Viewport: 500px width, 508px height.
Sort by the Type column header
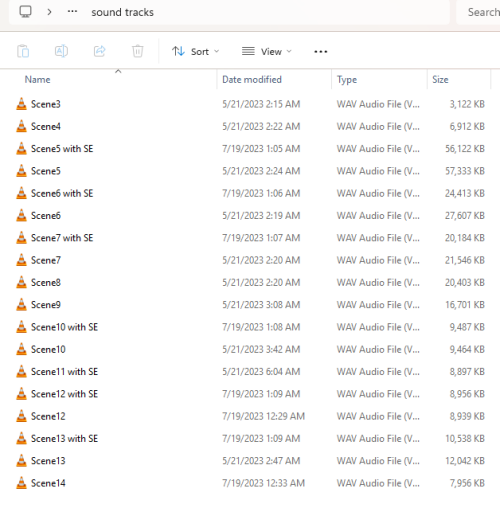coord(347,80)
